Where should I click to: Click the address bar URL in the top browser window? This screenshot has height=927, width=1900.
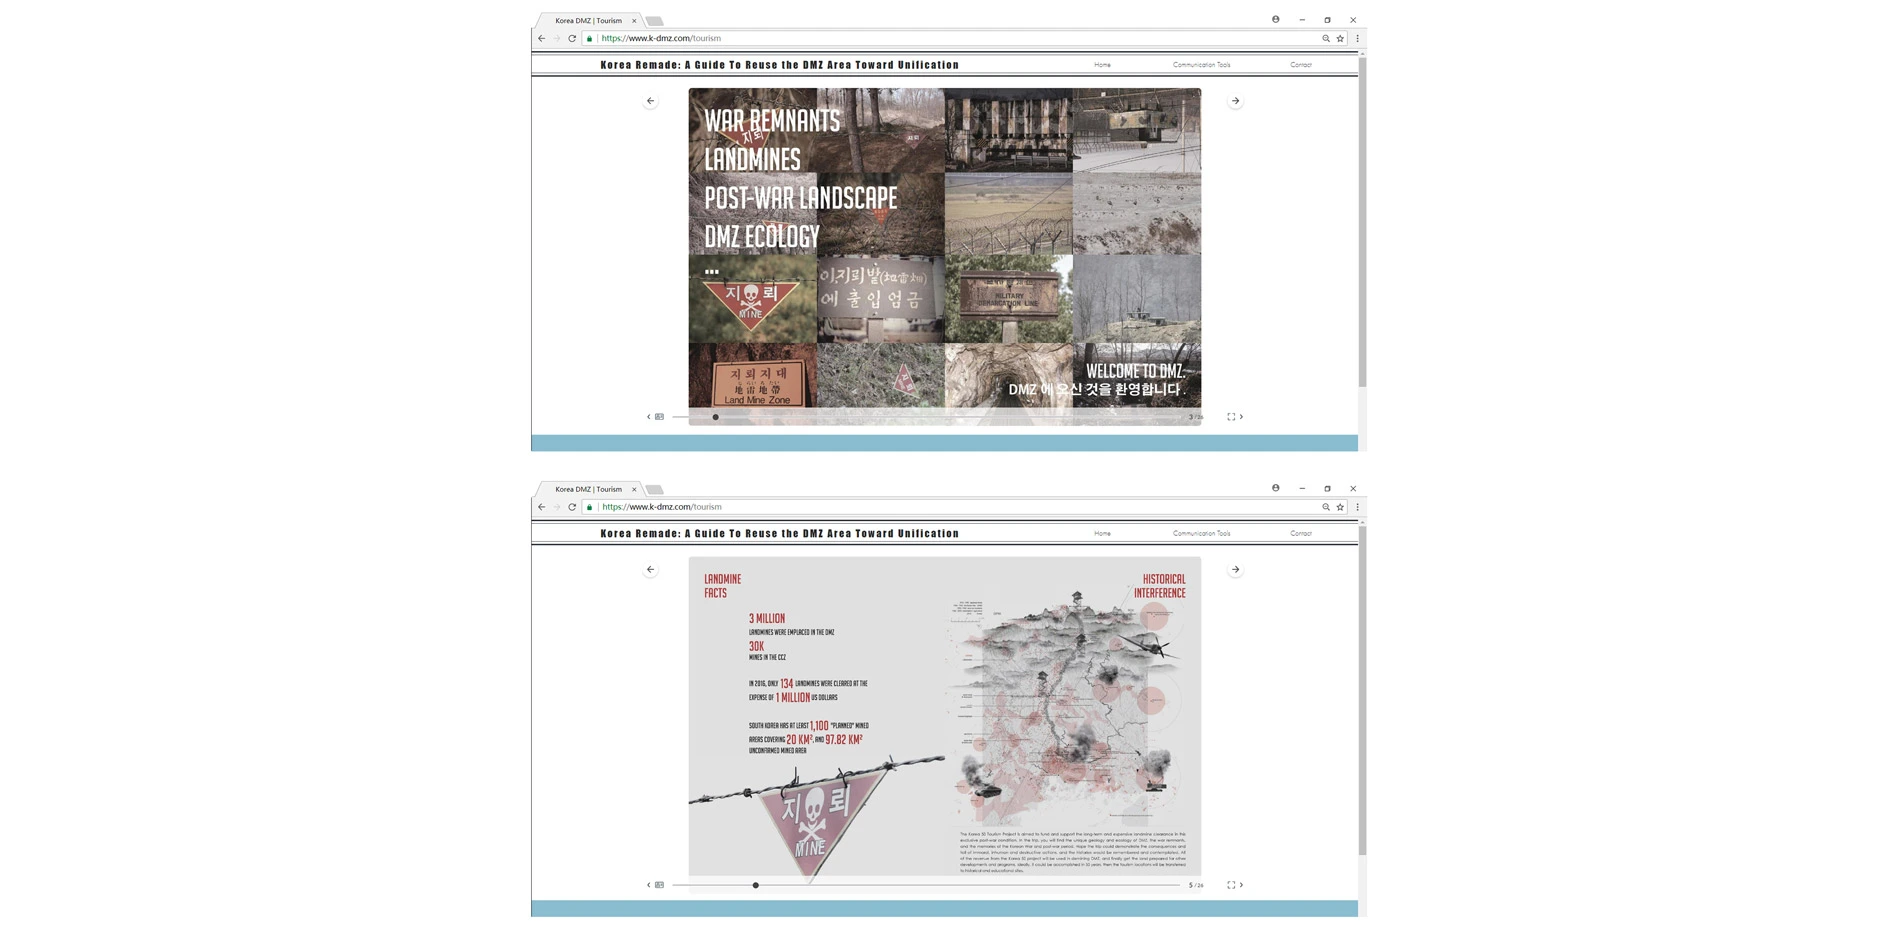point(661,39)
